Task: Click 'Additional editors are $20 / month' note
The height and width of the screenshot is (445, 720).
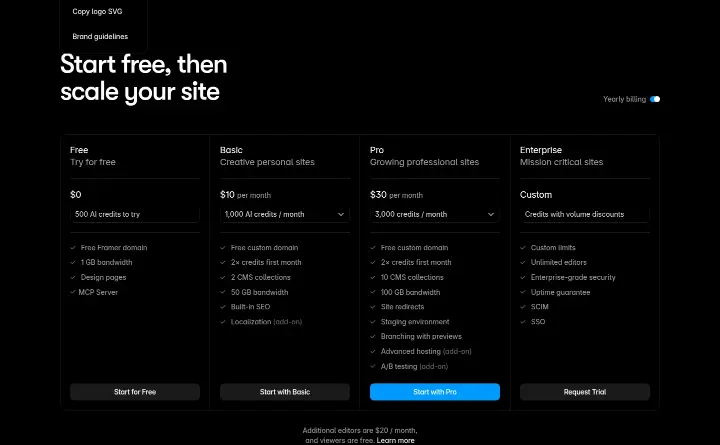Action: [x=360, y=431]
